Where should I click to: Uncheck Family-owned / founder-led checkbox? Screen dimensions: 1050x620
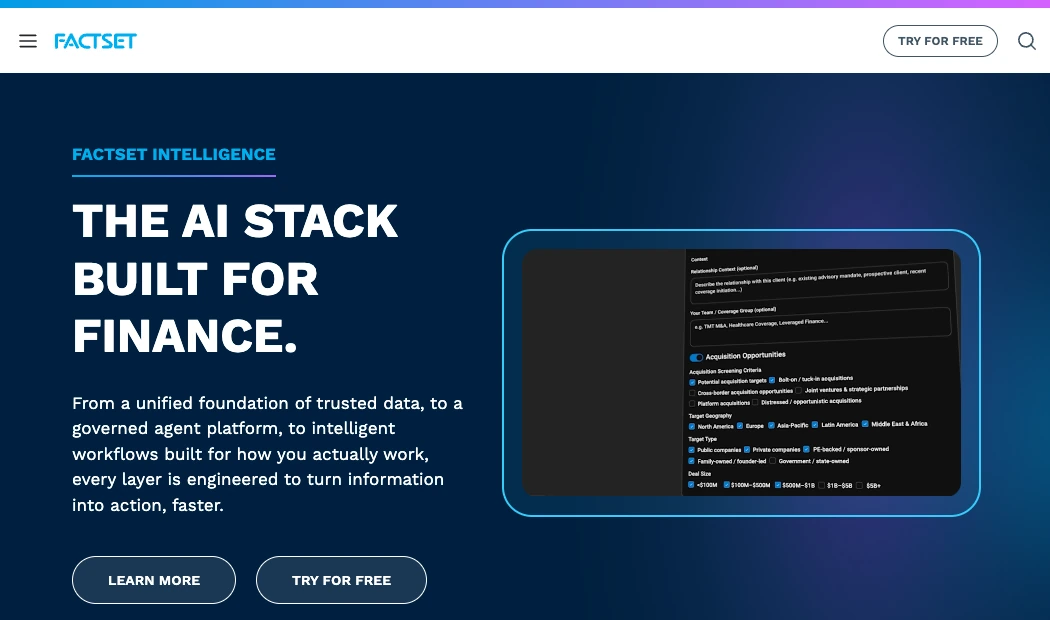pyautogui.click(x=692, y=461)
